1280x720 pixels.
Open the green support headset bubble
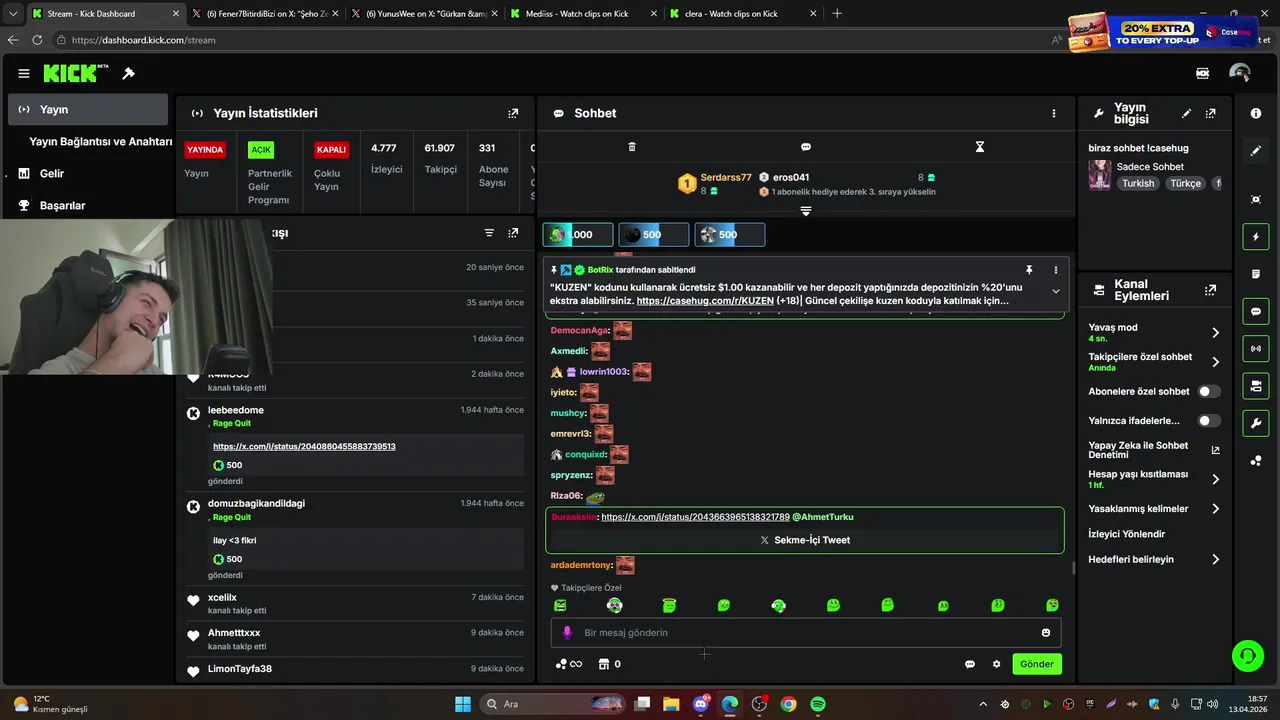[1247, 656]
